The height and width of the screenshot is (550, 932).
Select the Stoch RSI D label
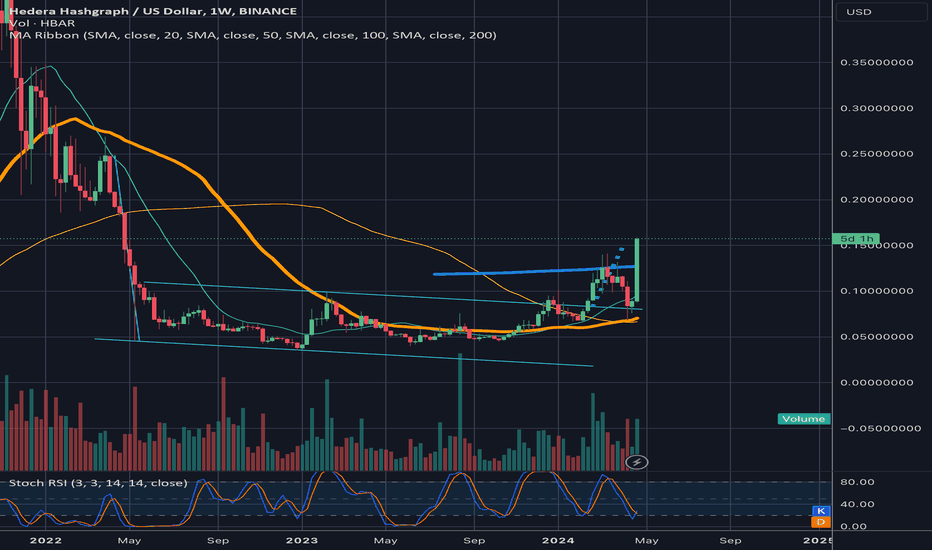(821, 521)
